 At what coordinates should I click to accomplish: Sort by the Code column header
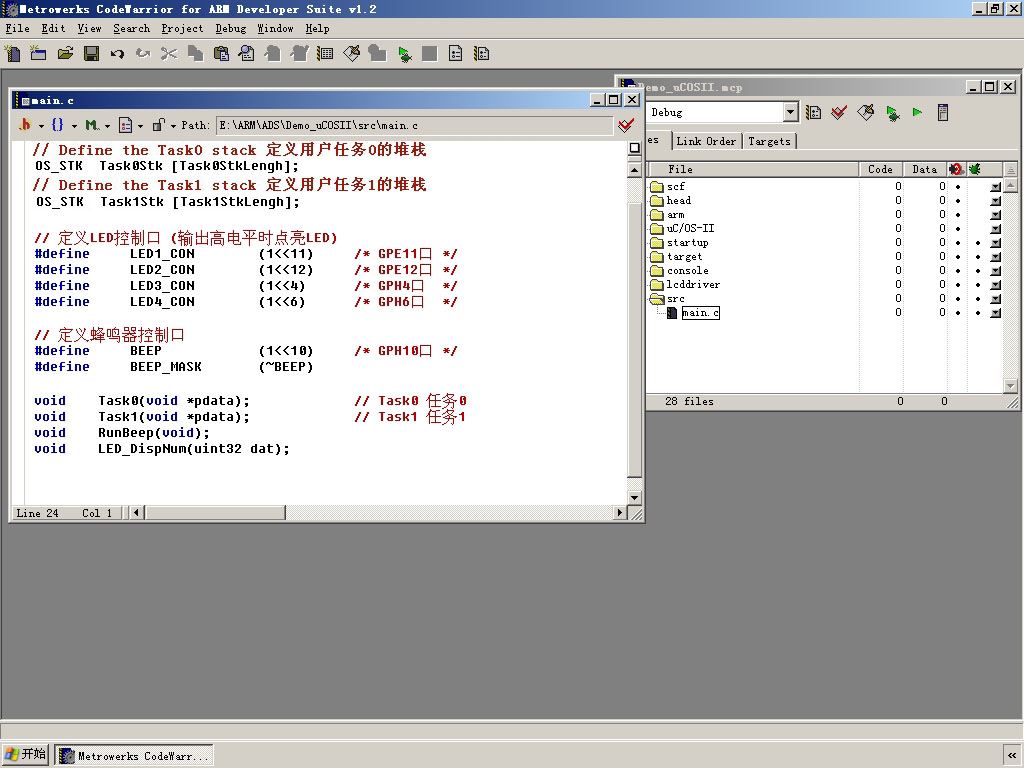coord(880,169)
